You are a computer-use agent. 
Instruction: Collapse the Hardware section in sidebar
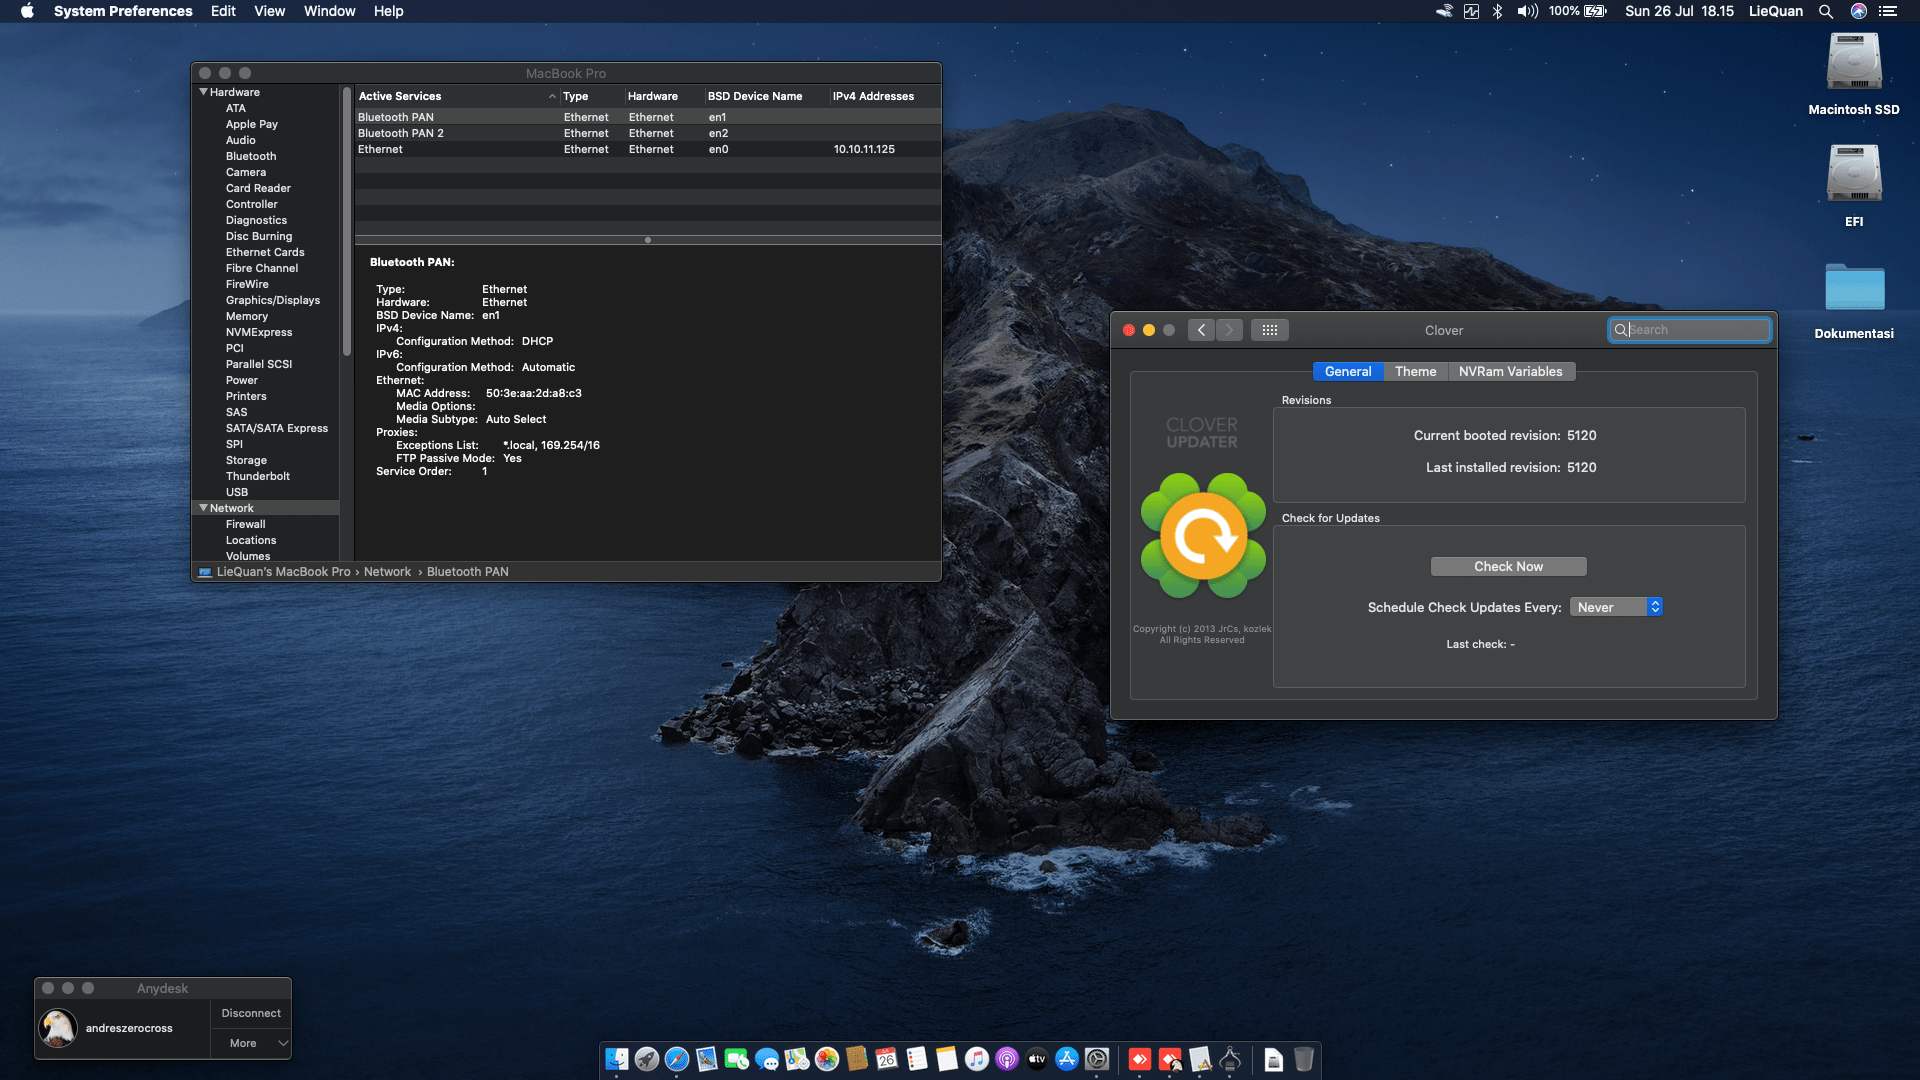coord(204,92)
